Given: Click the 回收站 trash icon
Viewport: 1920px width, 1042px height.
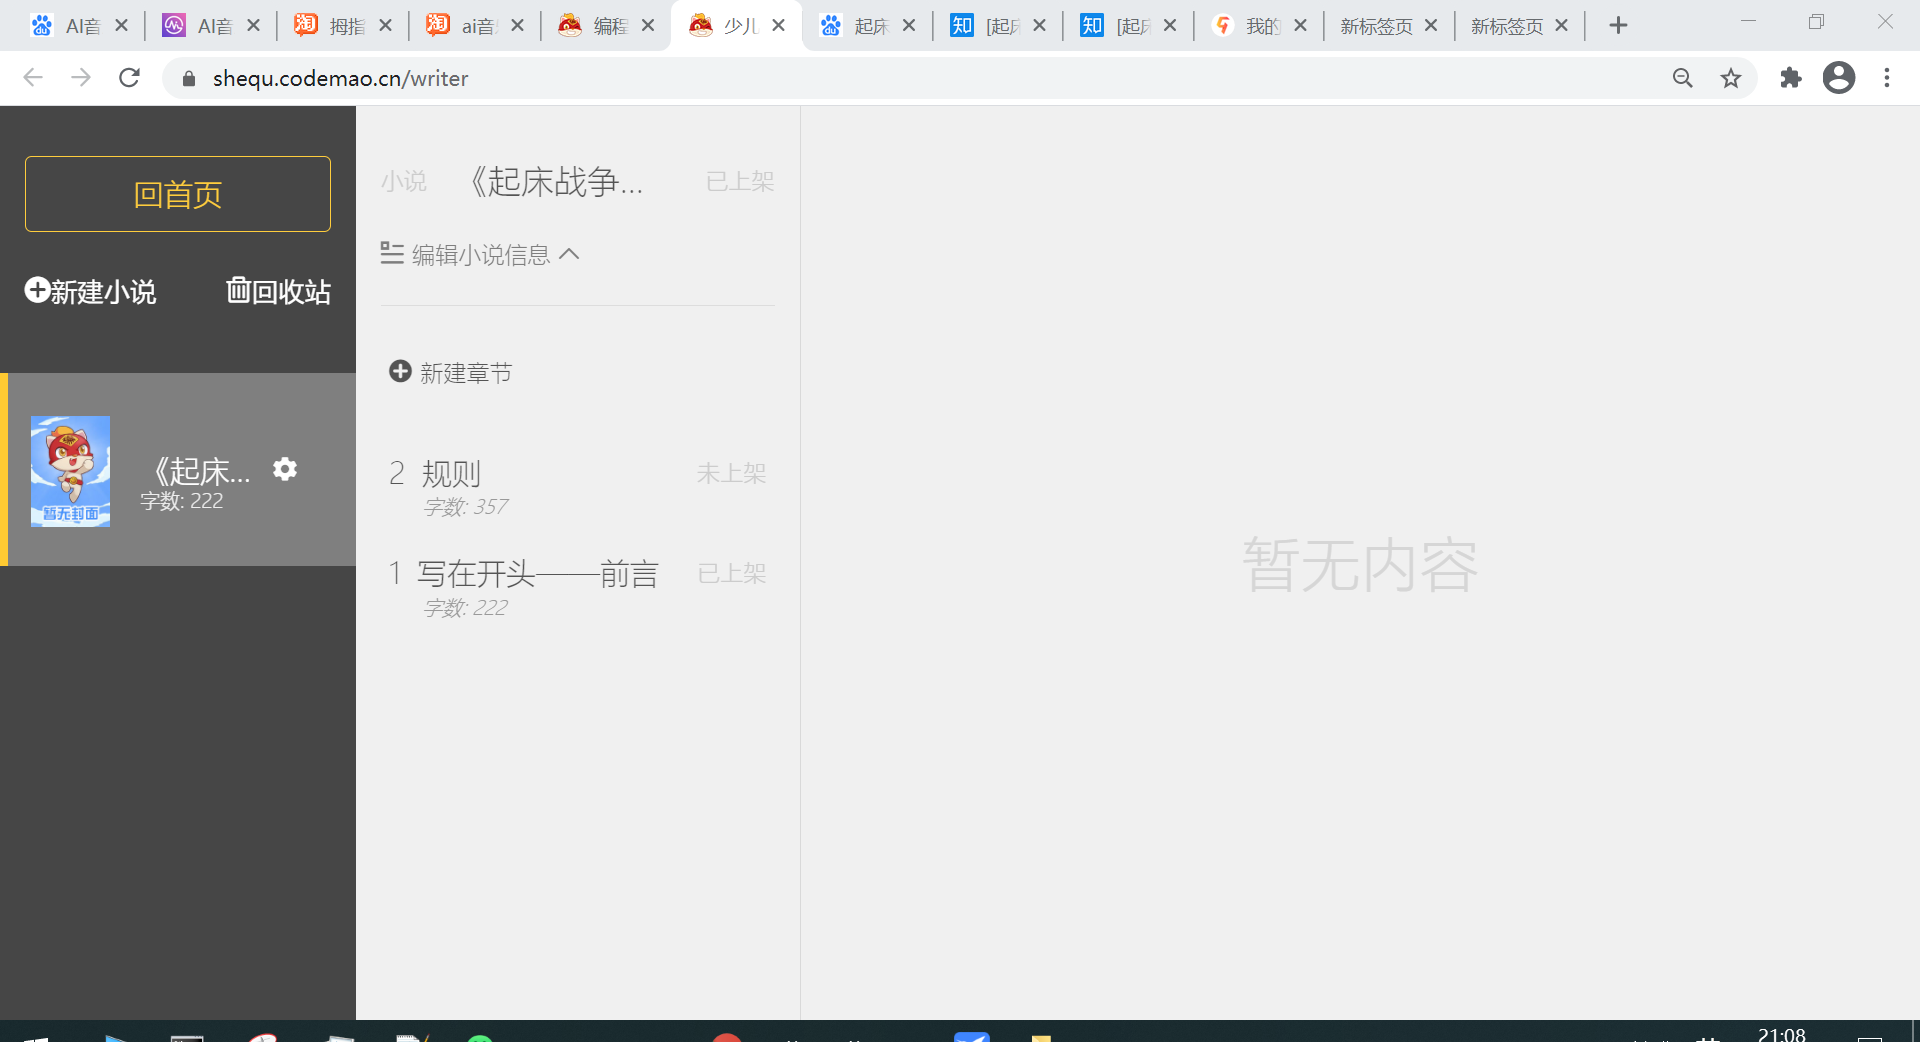Looking at the screenshot, I should pyautogui.click(x=238, y=290).
